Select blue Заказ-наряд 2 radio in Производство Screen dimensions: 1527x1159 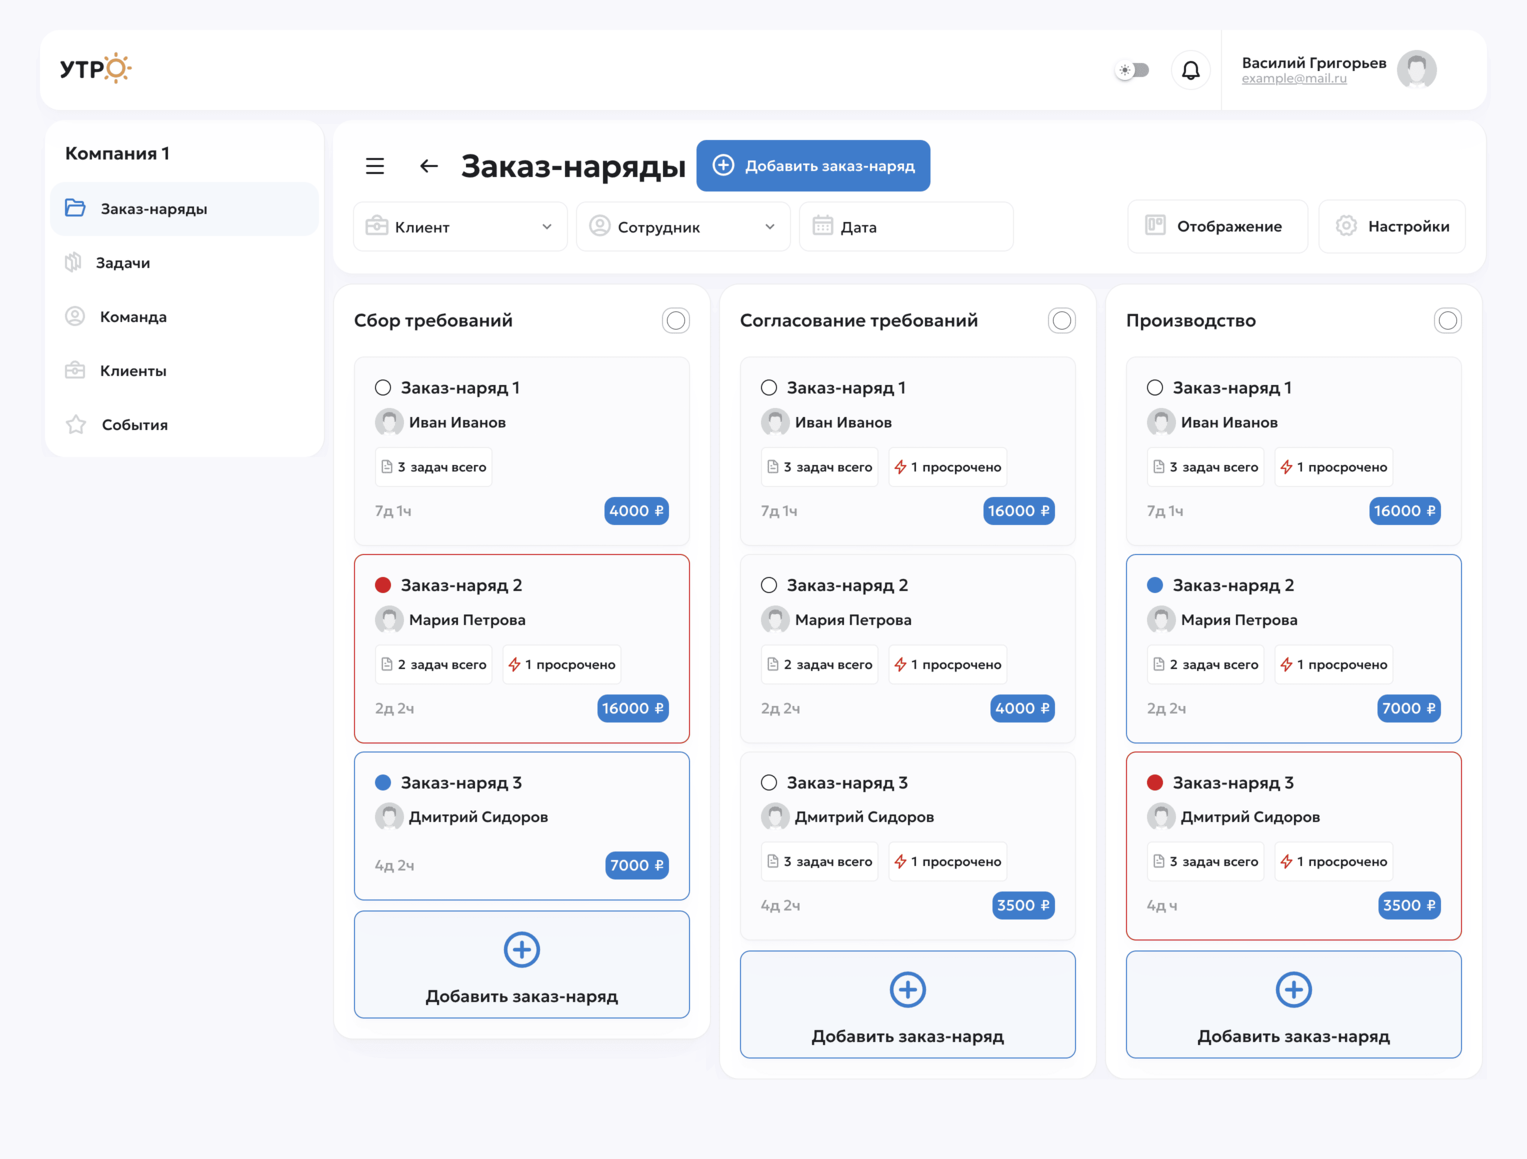[x=1155, y=585]
